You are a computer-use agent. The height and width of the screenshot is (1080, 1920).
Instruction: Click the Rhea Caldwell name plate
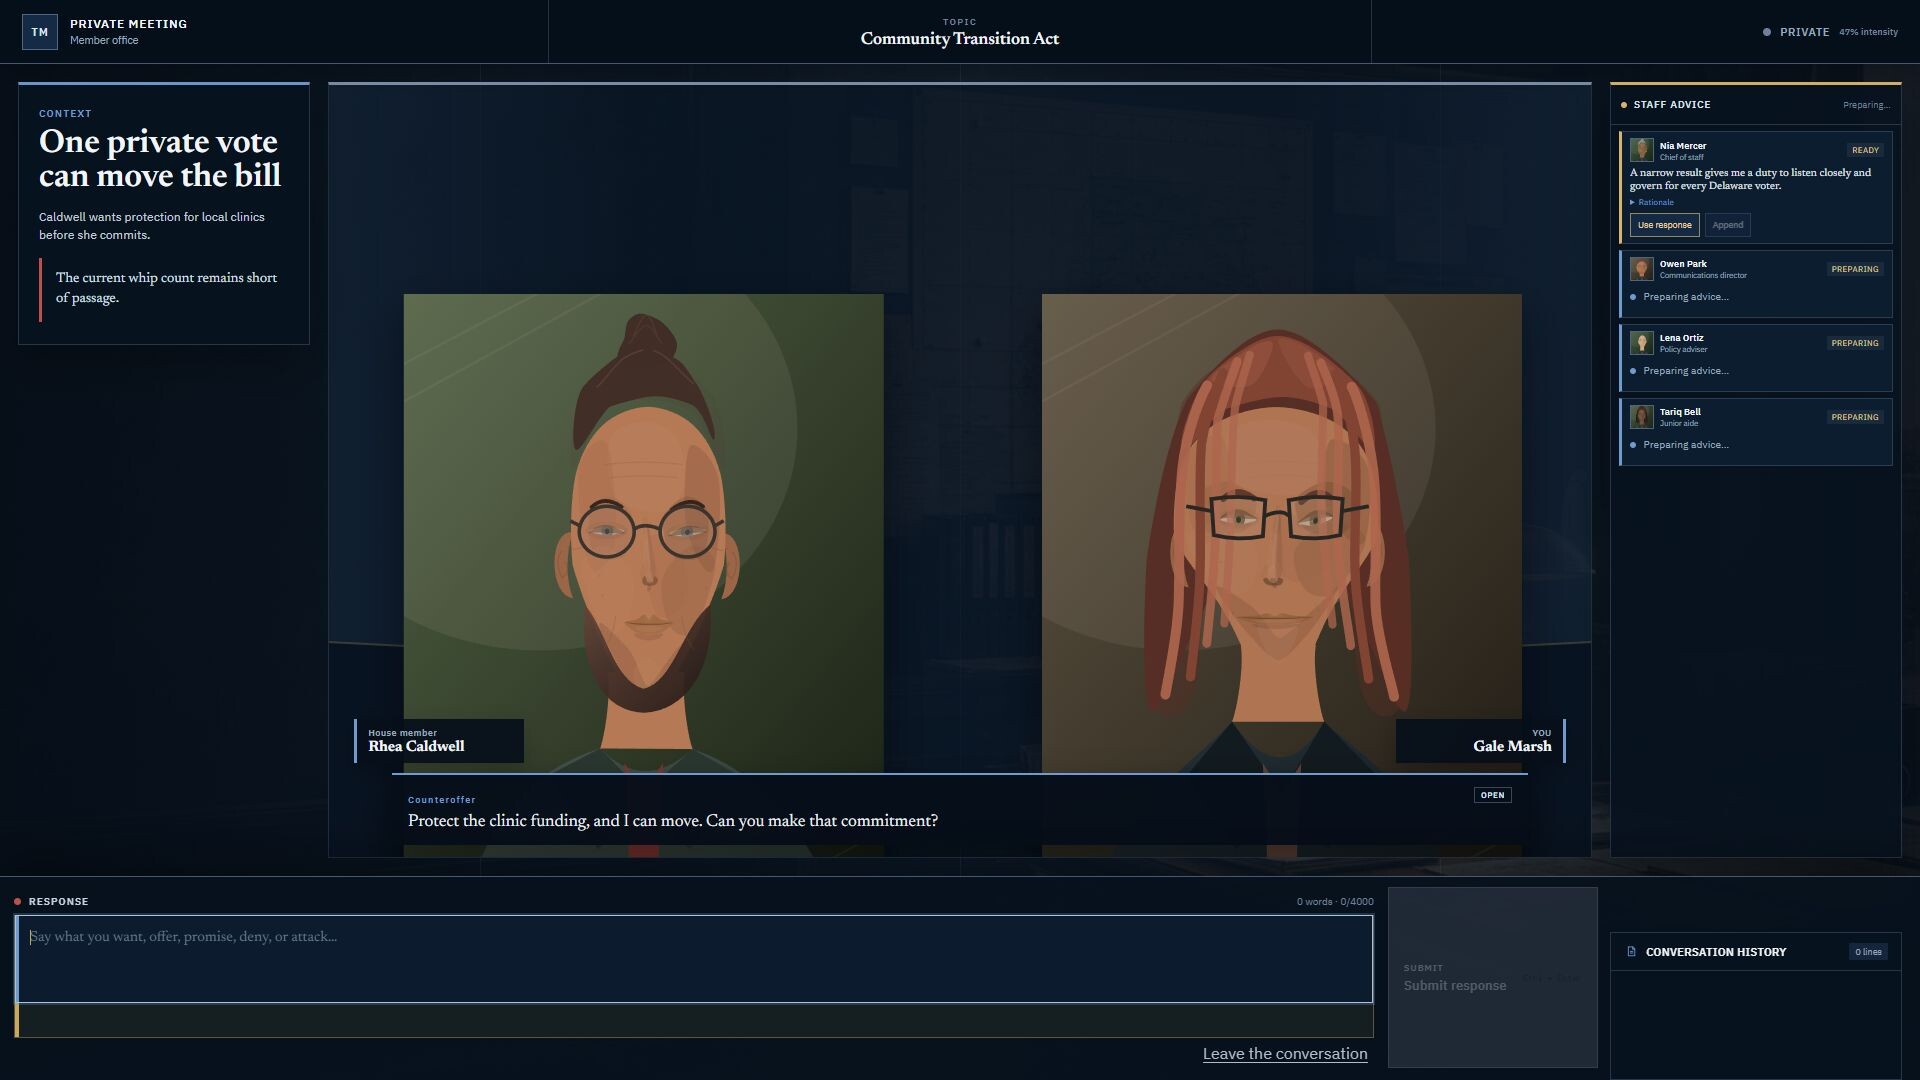[x=439, y=741]
